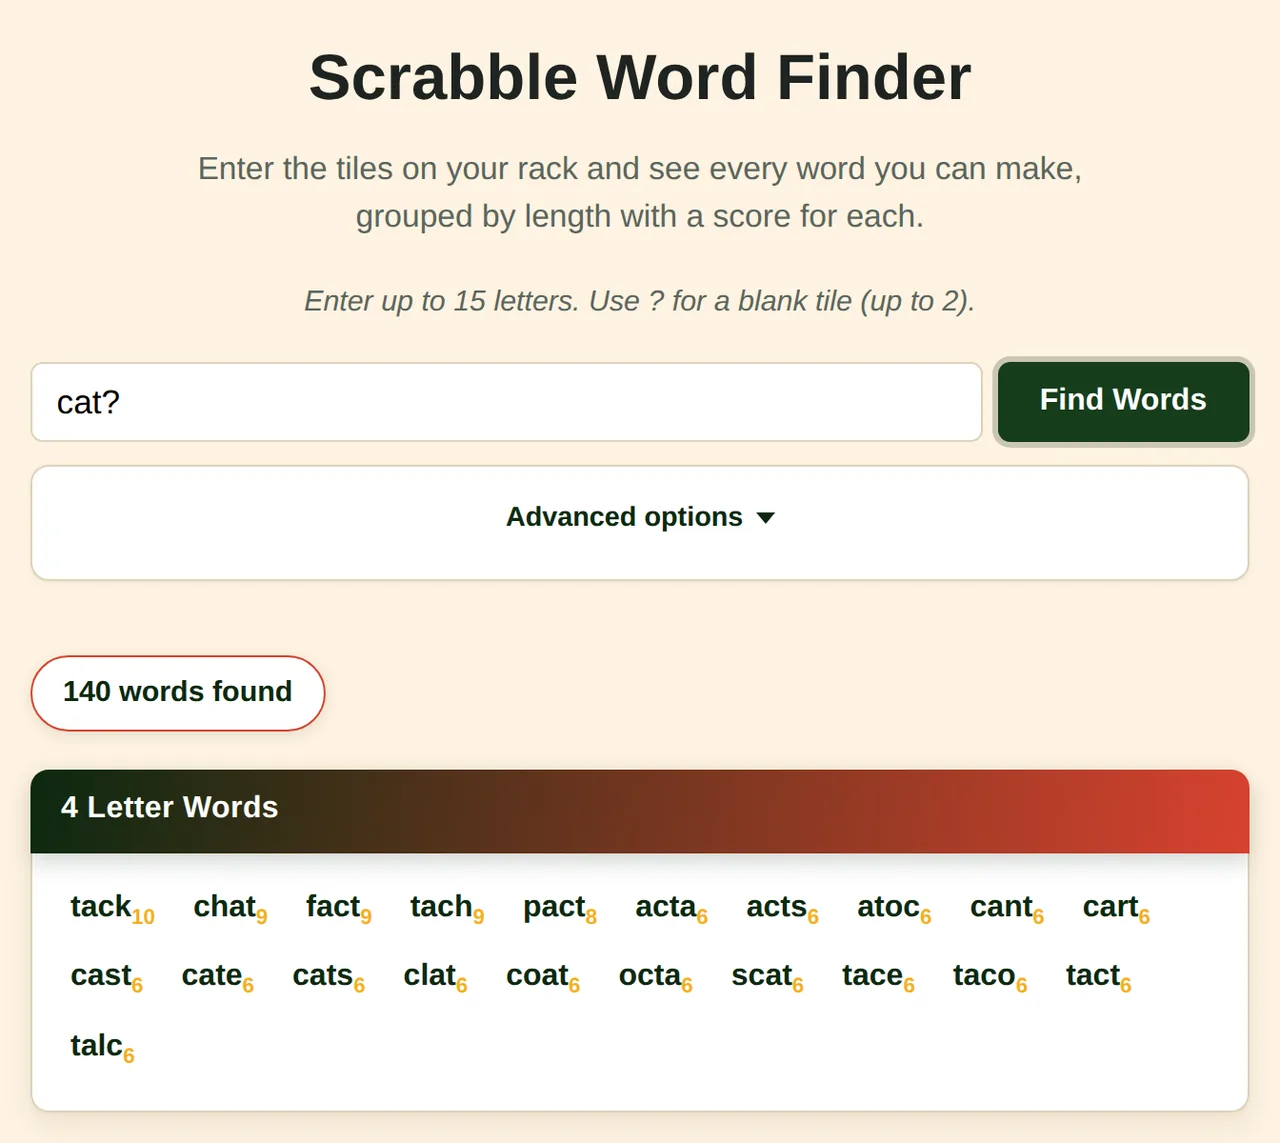Screen dimensions: 1280x1143
Task: Select the word cate
Action: pos(217,976)
